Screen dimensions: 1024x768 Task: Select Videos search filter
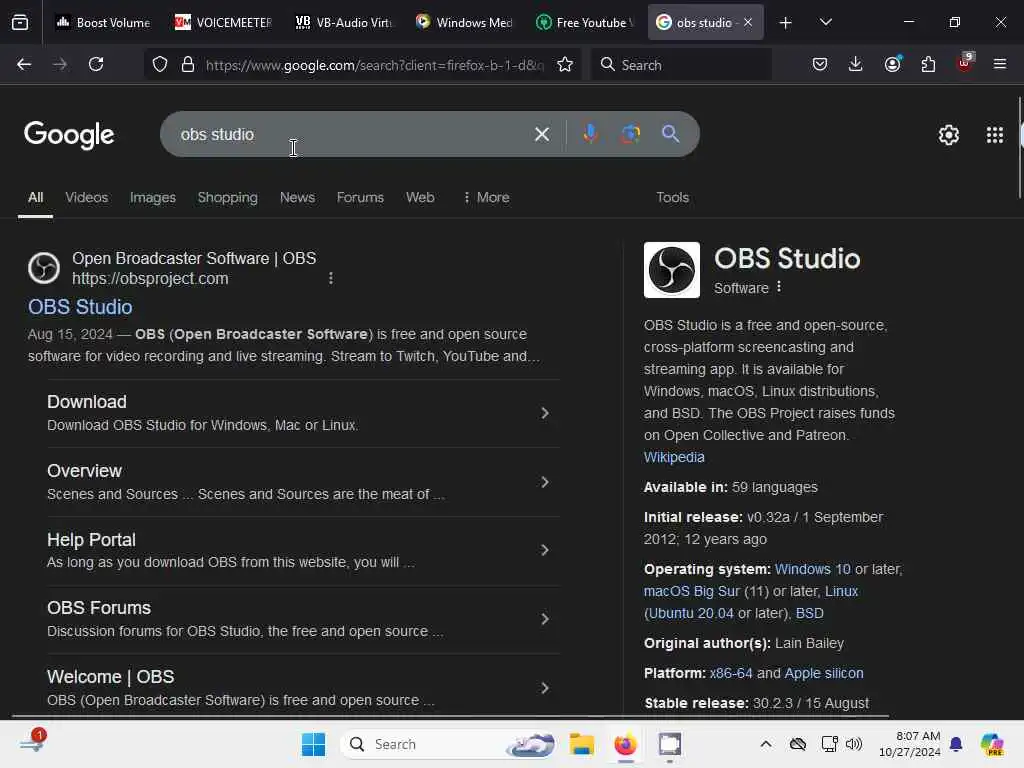coord(86,197)
